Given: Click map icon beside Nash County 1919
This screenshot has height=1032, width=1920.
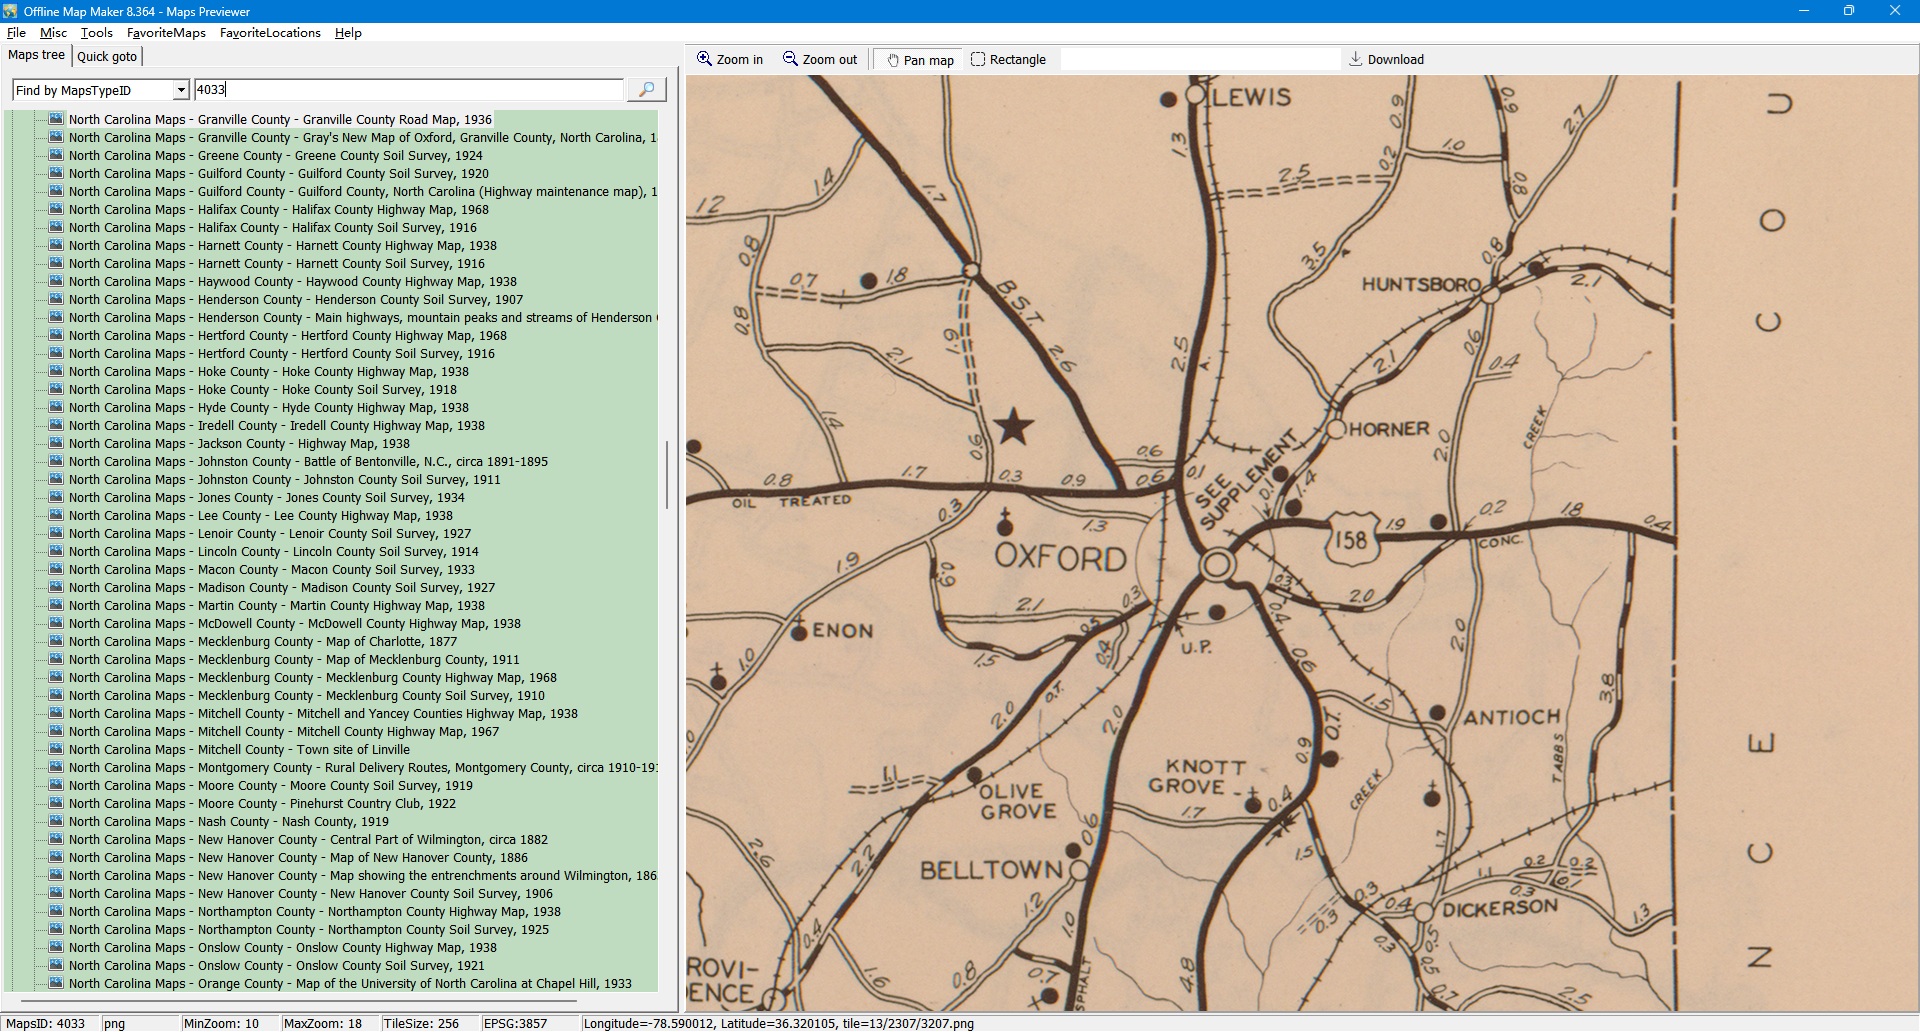Looking at the screenshot, I should click(x=56, y=821).
